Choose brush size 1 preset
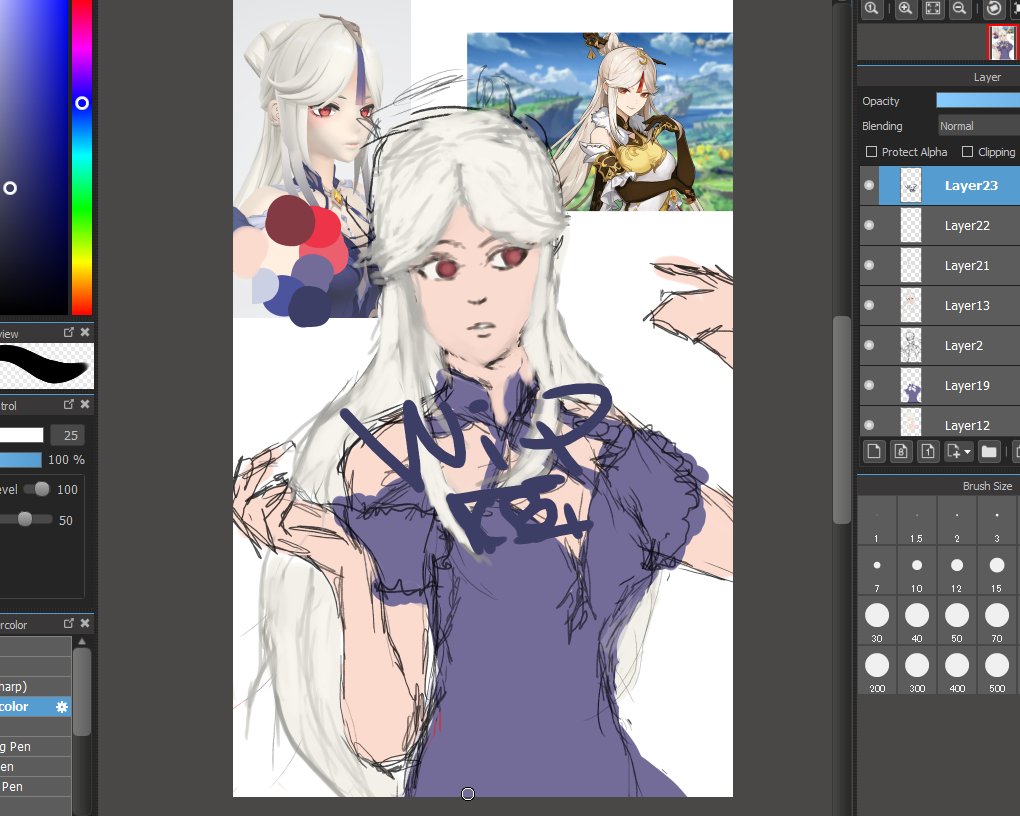The height and width of the screenshot is (816, 1020). pyautogui.click(x=877, y=521)
